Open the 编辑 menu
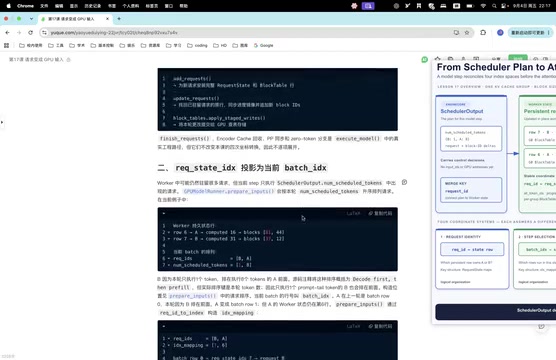The height and width of the screenshot is (360, 556). pos(59,6)
